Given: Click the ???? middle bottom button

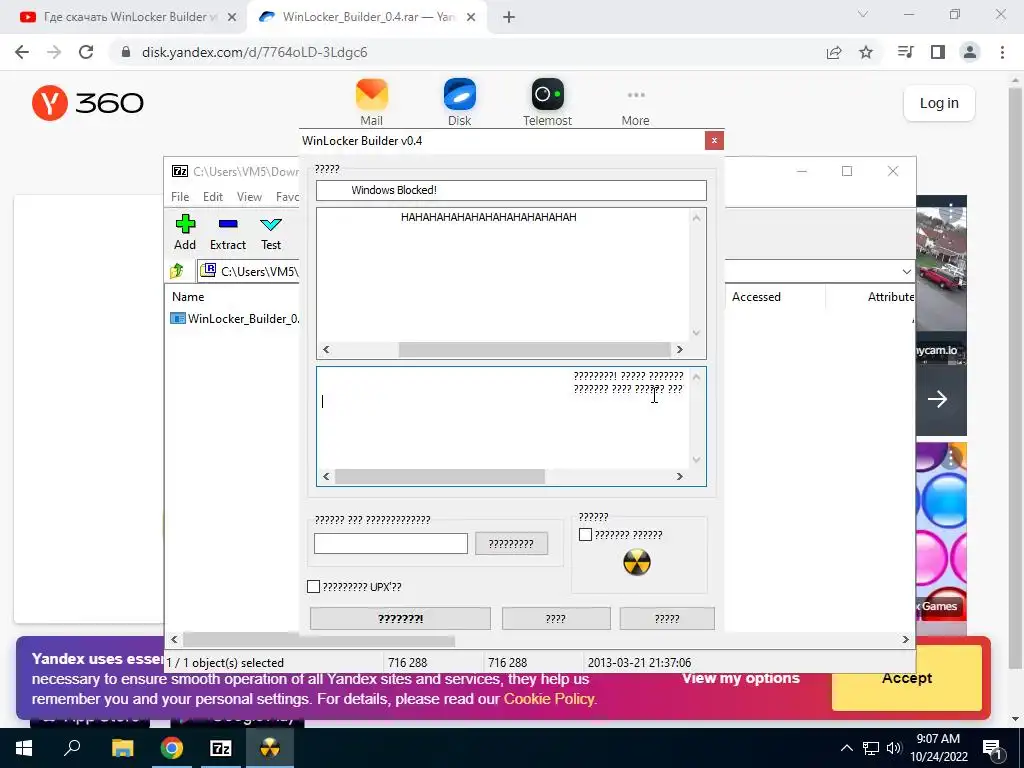Looking at the screenshot, I should 556,618.
